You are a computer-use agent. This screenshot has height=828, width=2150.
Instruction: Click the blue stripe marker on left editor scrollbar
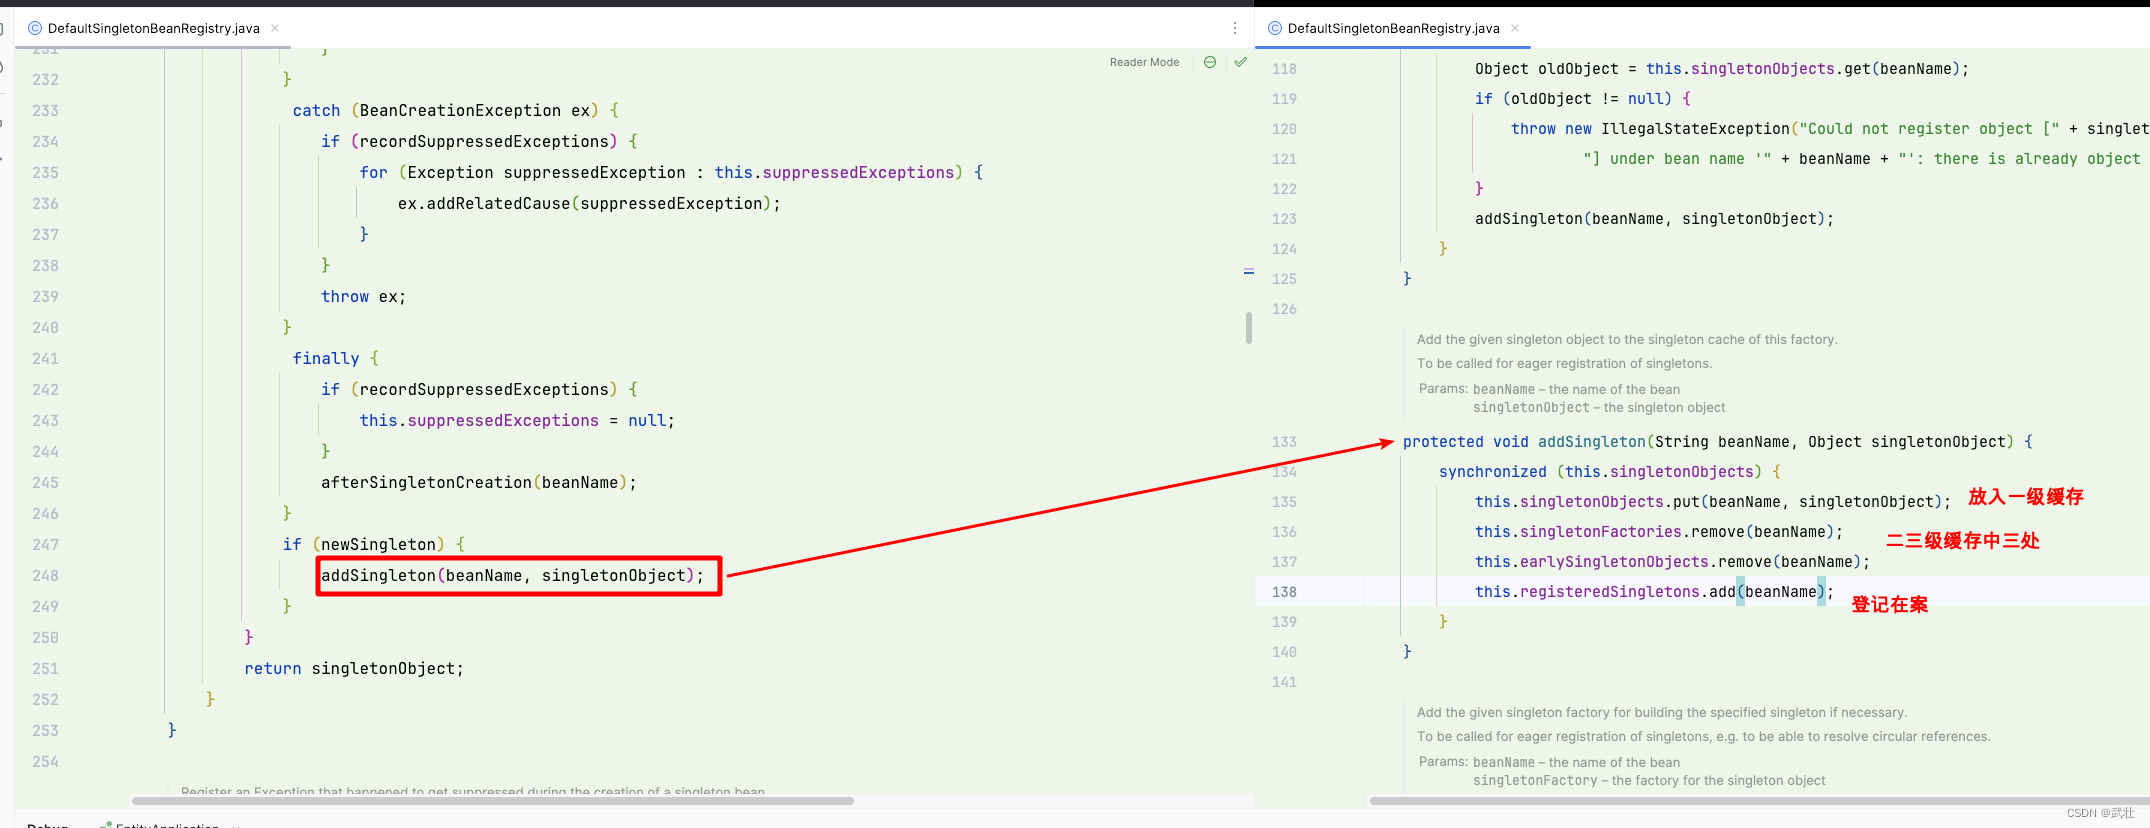pos(1249,272)
